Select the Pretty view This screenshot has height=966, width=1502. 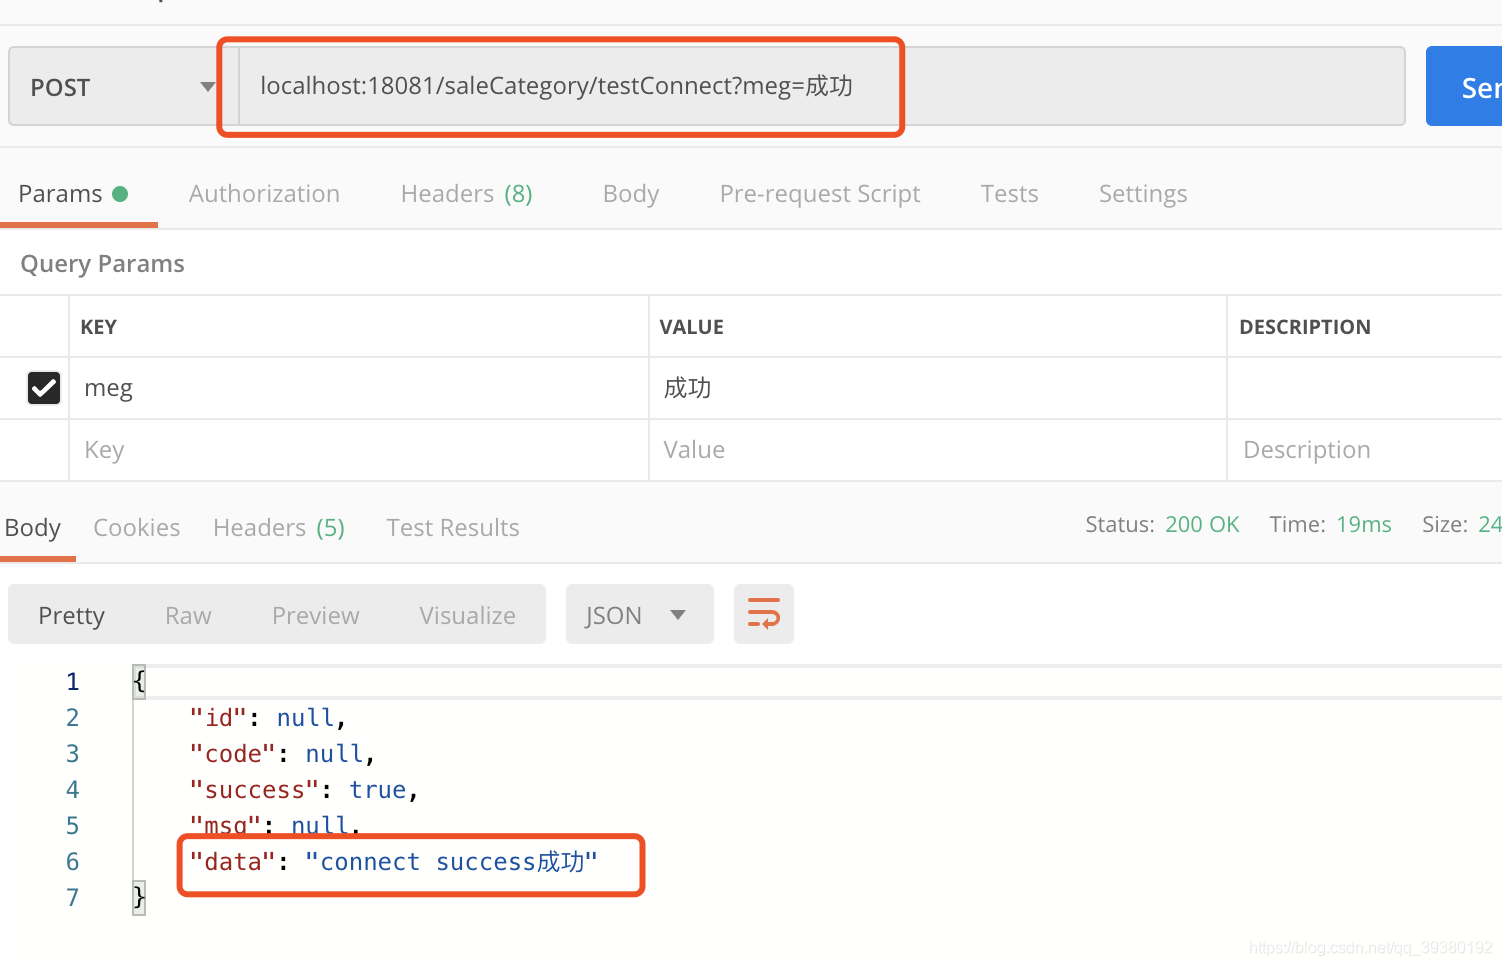click(x=71, y=615)
